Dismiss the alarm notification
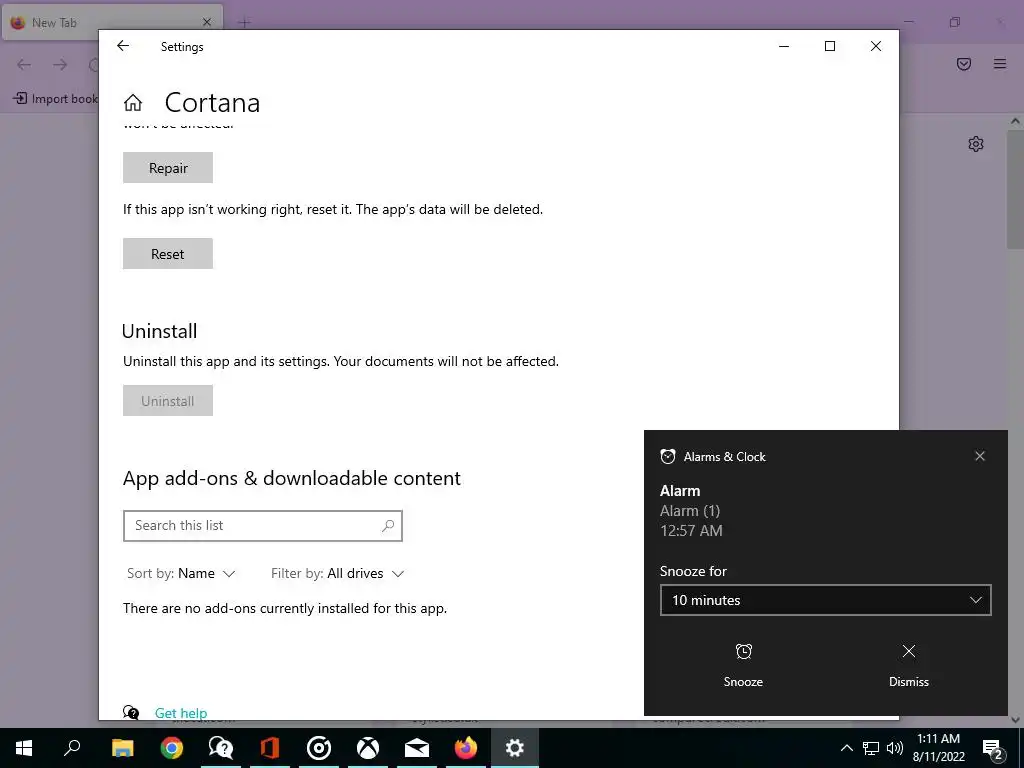1024x768 pixels. (908, 665)
